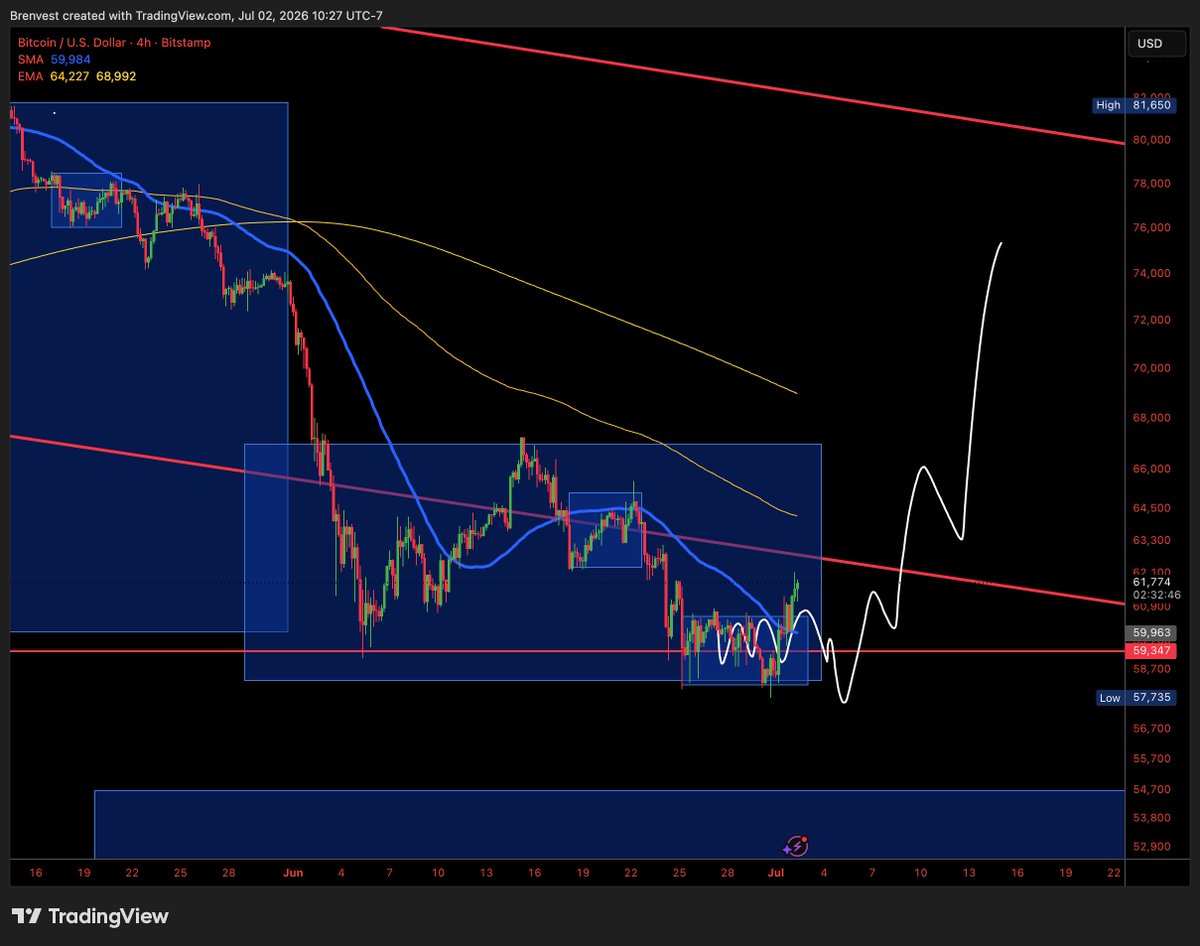
Task: Click the 63,300 price axis label
Action: click(x=1152, y=540)
